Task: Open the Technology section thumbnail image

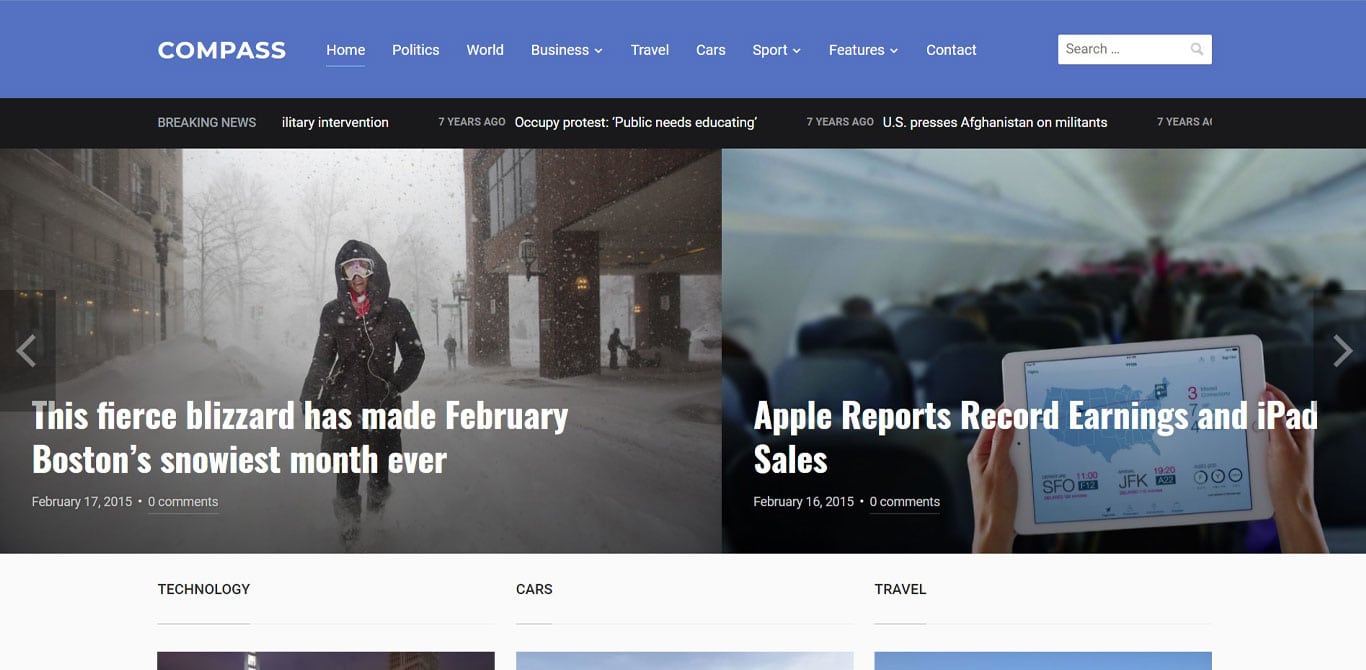Action: point(326,661)
